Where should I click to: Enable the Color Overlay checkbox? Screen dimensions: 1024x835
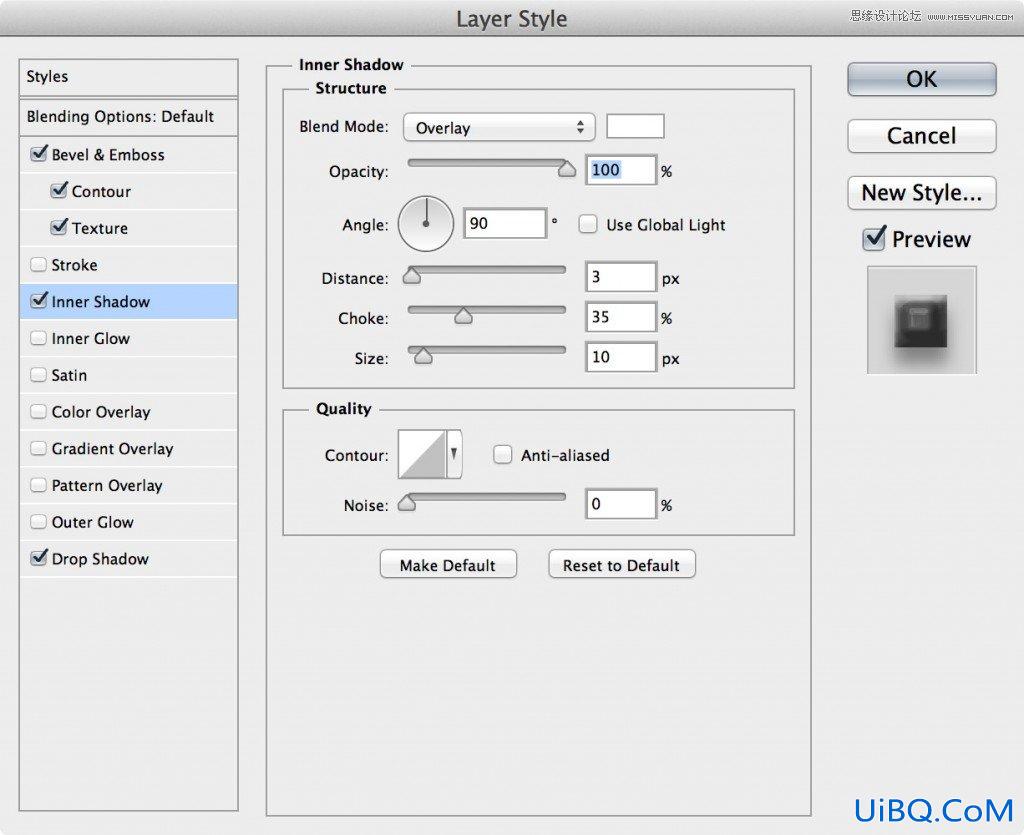39,411
